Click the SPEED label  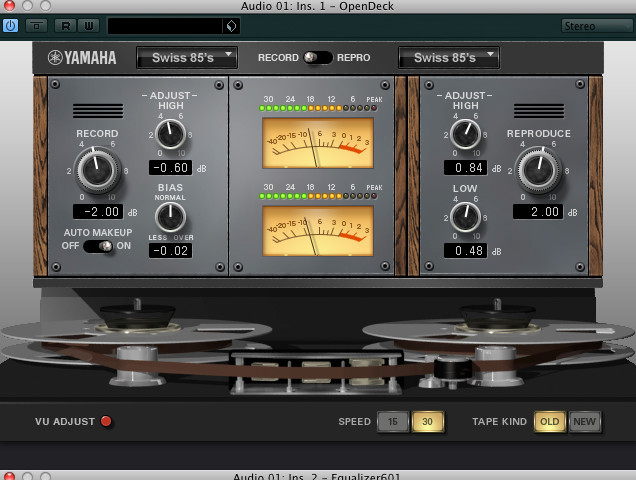tap(355, 422)
